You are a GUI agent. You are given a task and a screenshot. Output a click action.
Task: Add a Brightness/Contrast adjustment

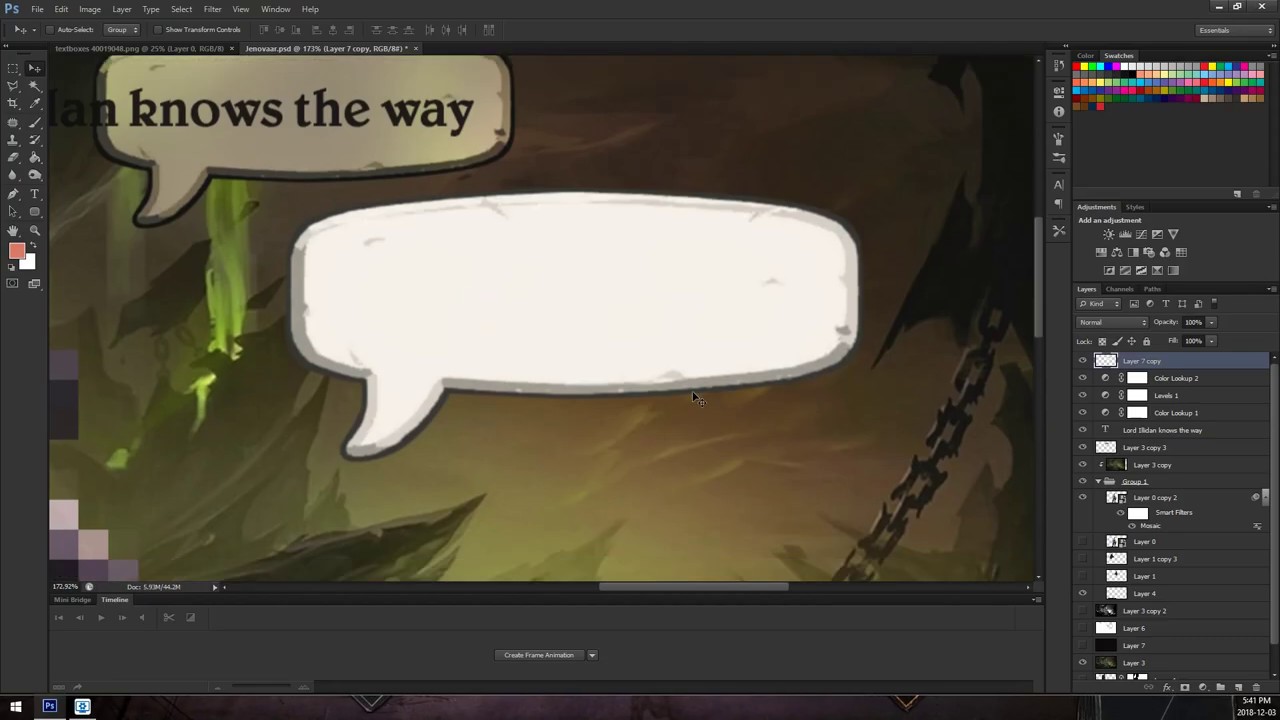pos(1109,234)
